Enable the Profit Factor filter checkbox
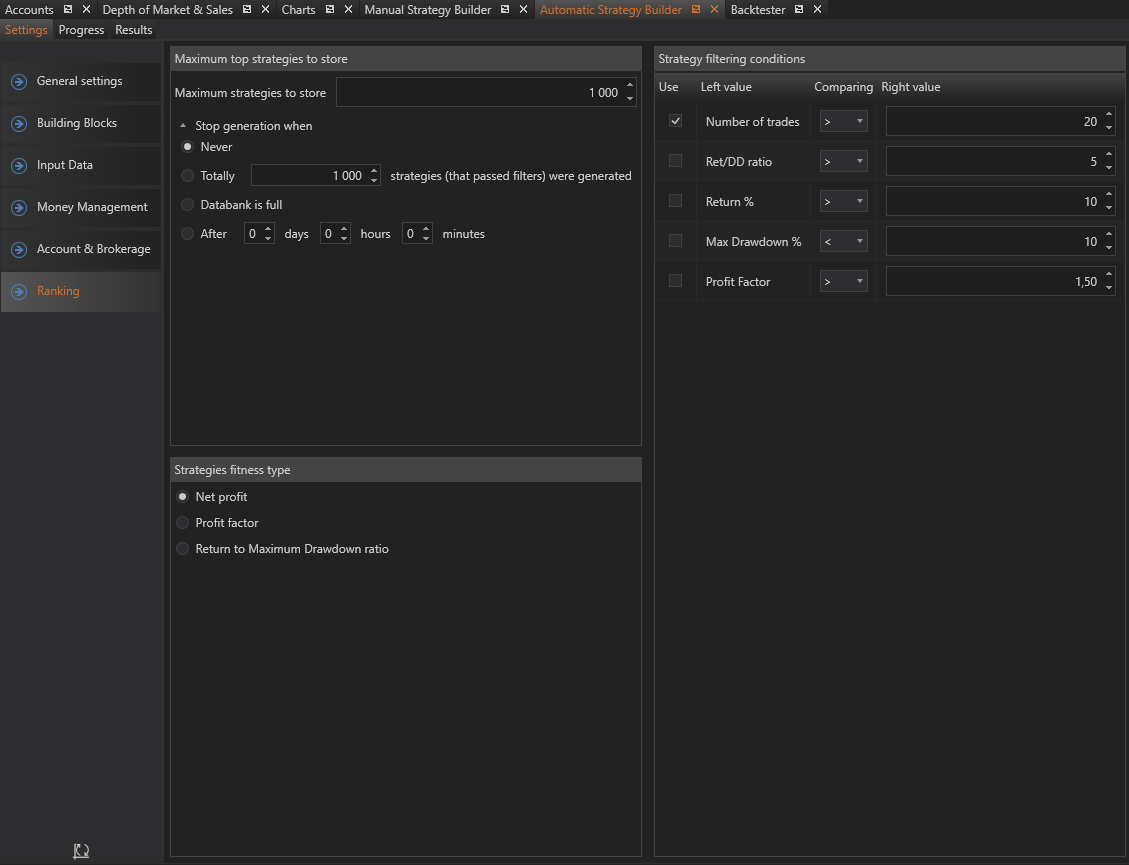The width and height of the screenshot is (1129, 865). [x=675, y=281]
